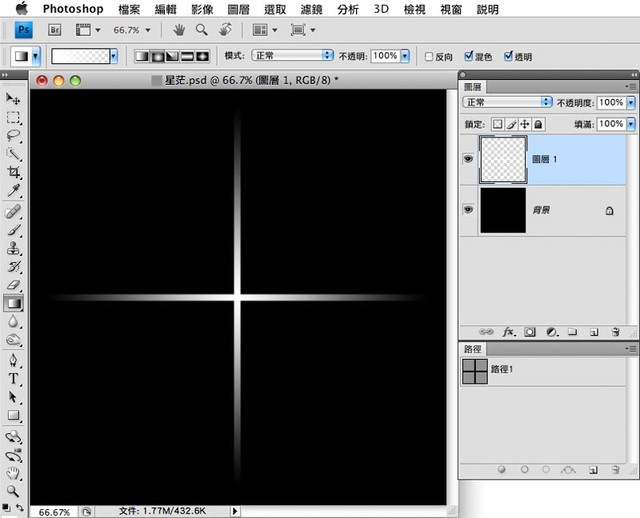The height and width of the screenshot is (518, 640).
Task: Toggle lock image pixels
Action: [511, 124]
